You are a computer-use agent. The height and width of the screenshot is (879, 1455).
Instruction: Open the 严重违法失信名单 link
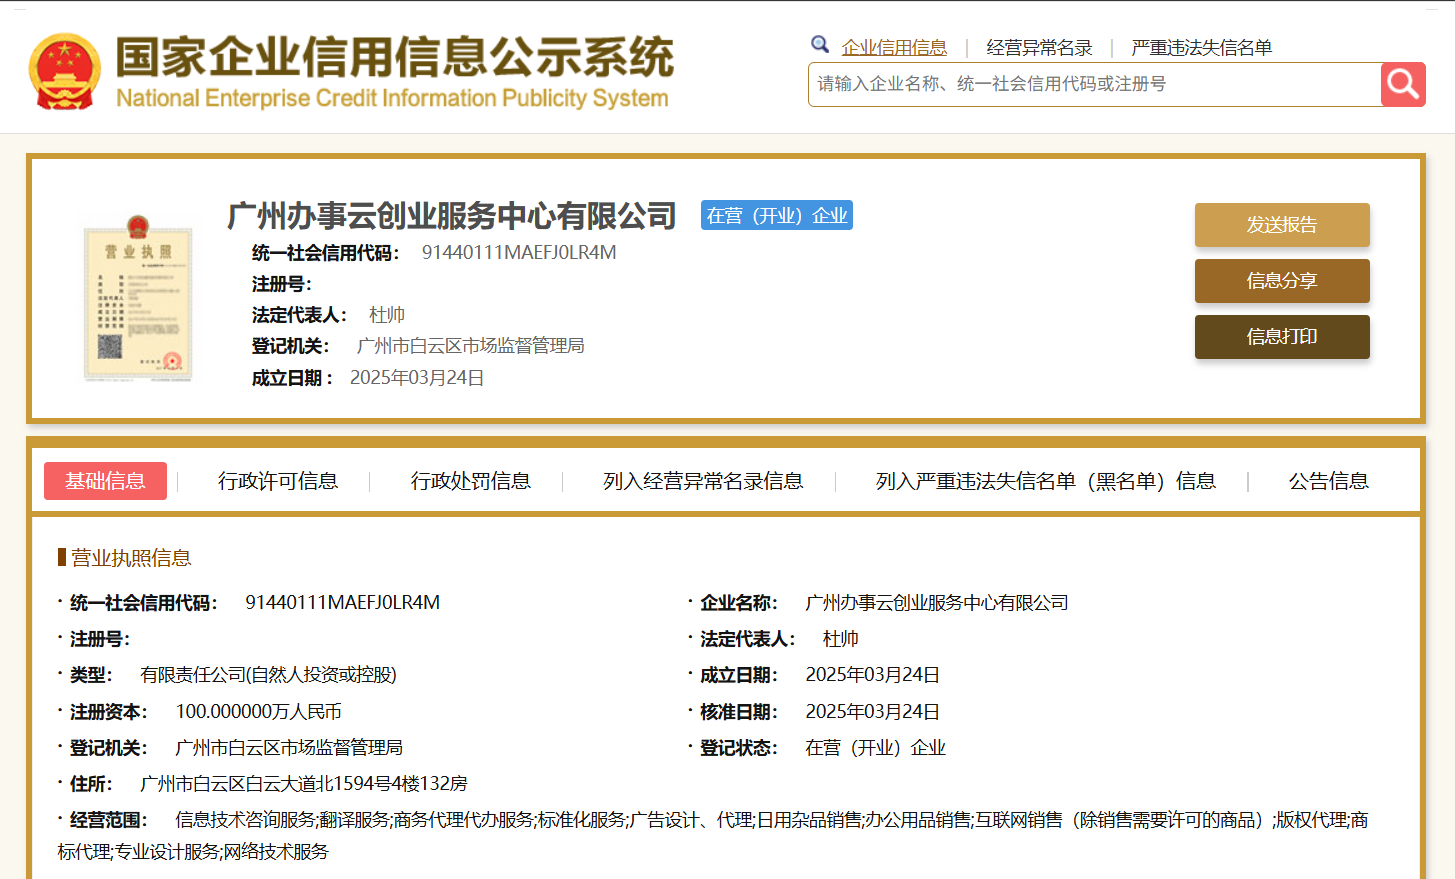1198,46
